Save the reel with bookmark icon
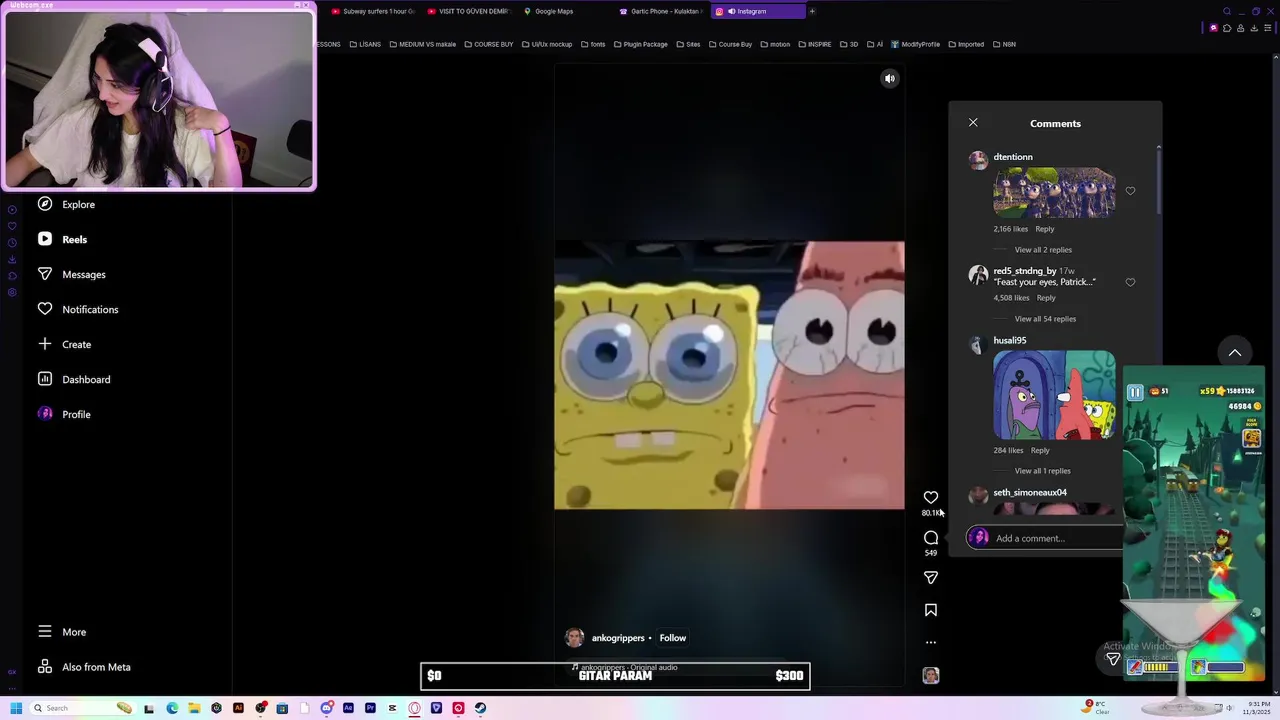Viewport: 1280px width, 720px height. [931, 610]
